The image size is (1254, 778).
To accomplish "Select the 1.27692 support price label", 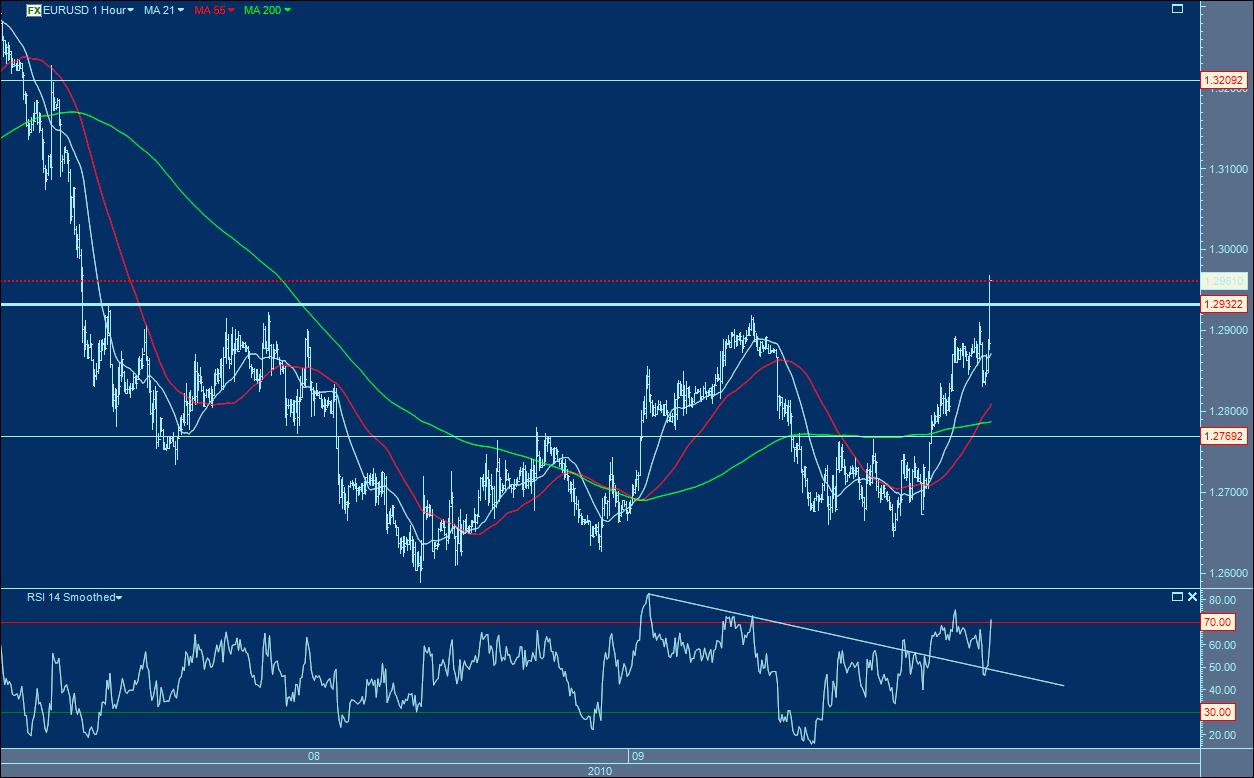I will [x=1224, y=437].
